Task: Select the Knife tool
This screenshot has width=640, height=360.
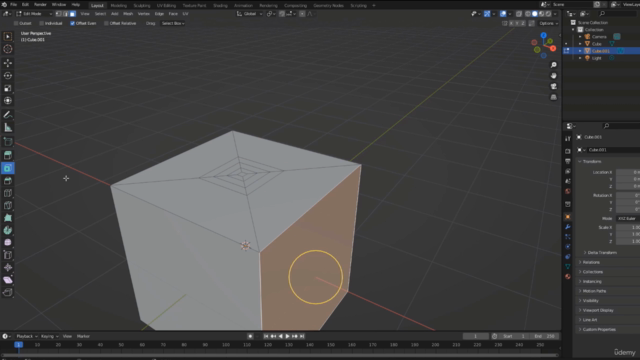Action: point(8,206)
